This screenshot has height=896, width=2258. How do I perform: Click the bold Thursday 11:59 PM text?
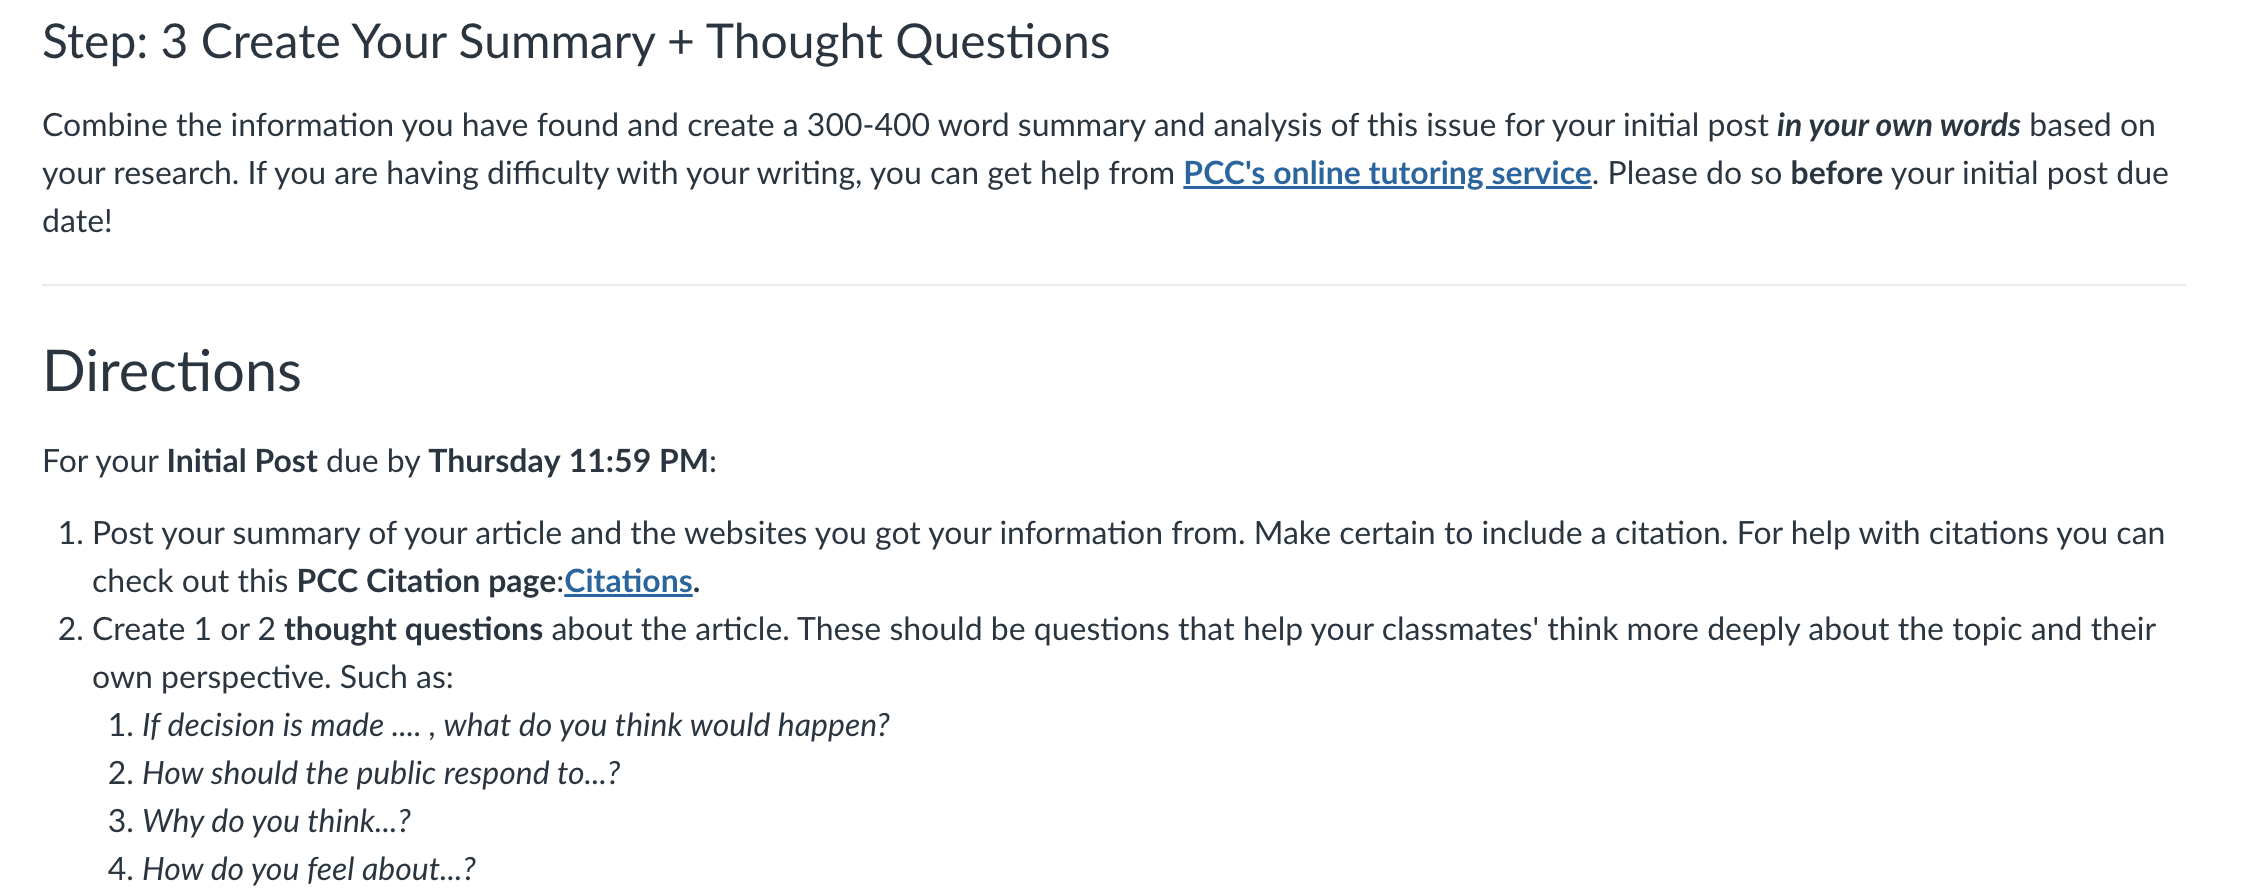click(x=569, y=461)
